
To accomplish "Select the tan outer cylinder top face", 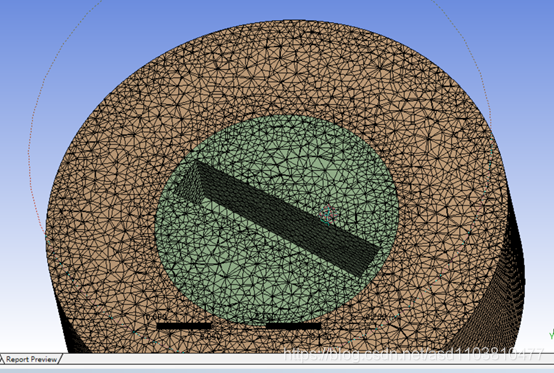I will [276, 71].
